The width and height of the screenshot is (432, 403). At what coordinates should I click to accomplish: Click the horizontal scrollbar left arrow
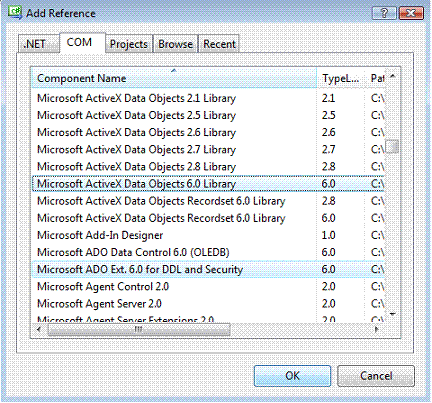(39, 330)
